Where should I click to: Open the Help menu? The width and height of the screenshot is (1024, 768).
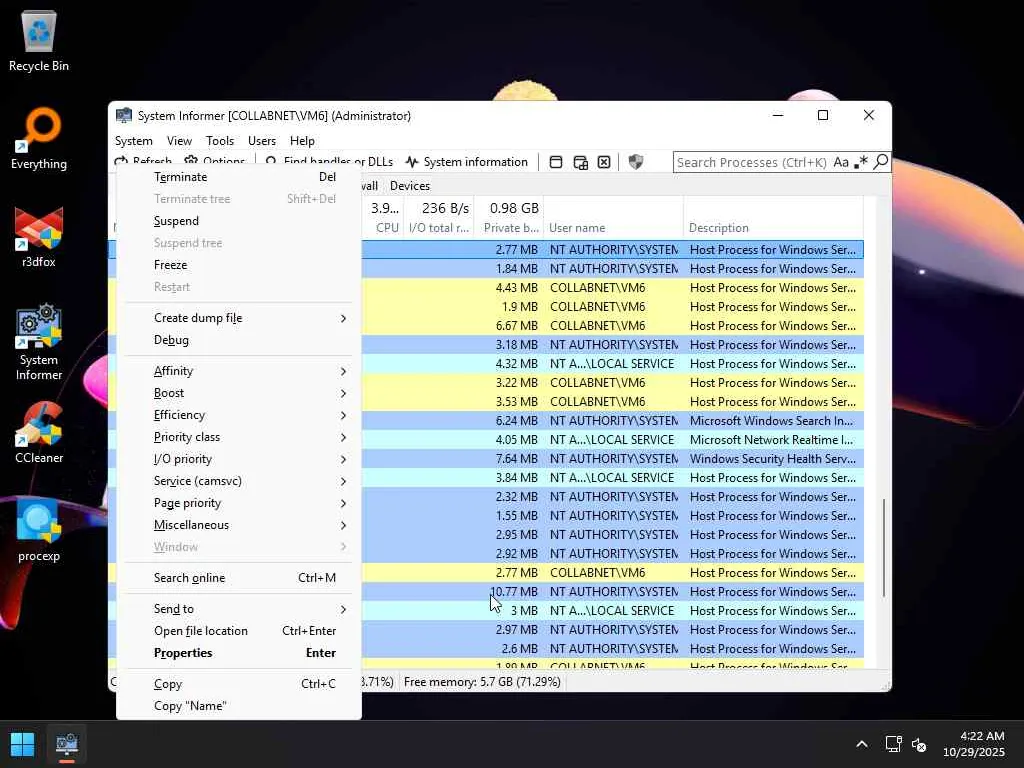tap(302, 140)
